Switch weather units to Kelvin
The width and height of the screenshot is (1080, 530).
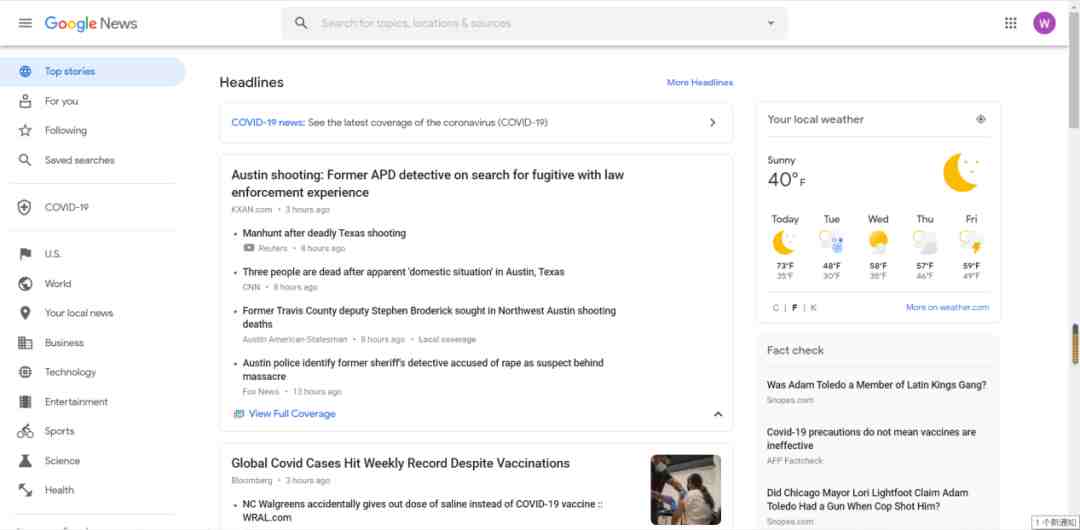tap(814, 308)
